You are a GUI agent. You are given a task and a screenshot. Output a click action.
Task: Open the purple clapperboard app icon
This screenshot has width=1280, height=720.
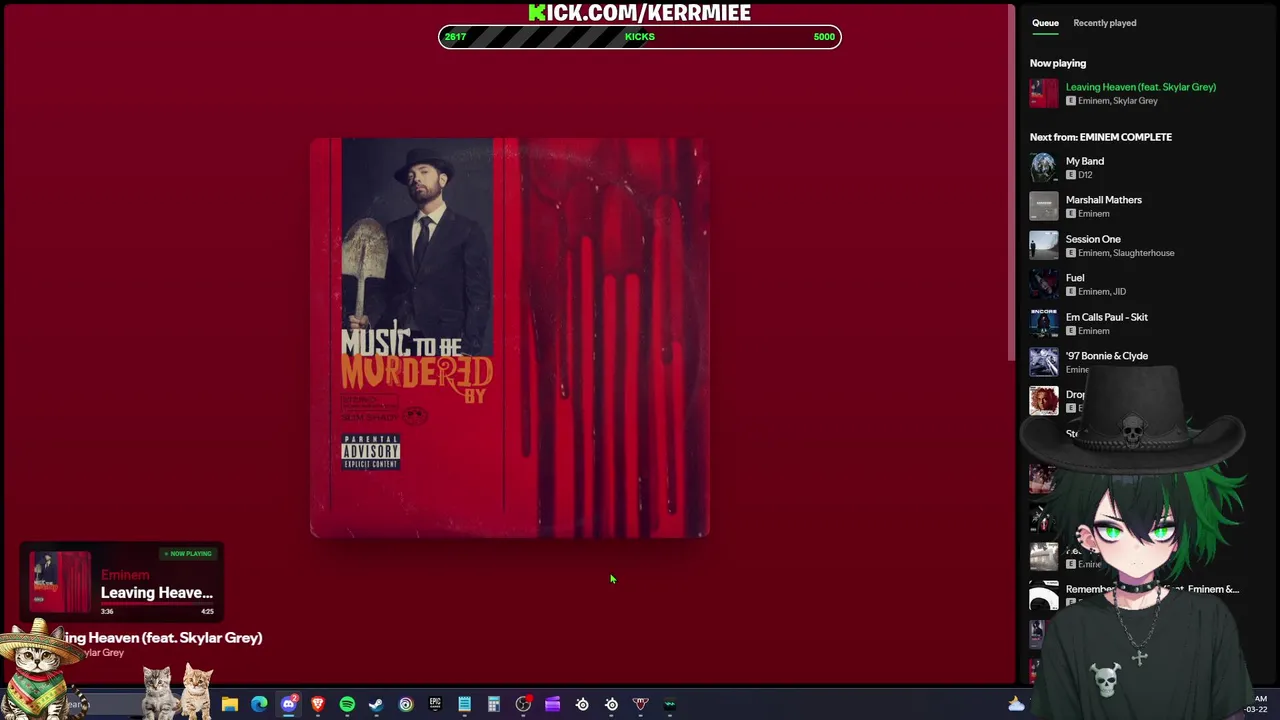click(552, 704)
